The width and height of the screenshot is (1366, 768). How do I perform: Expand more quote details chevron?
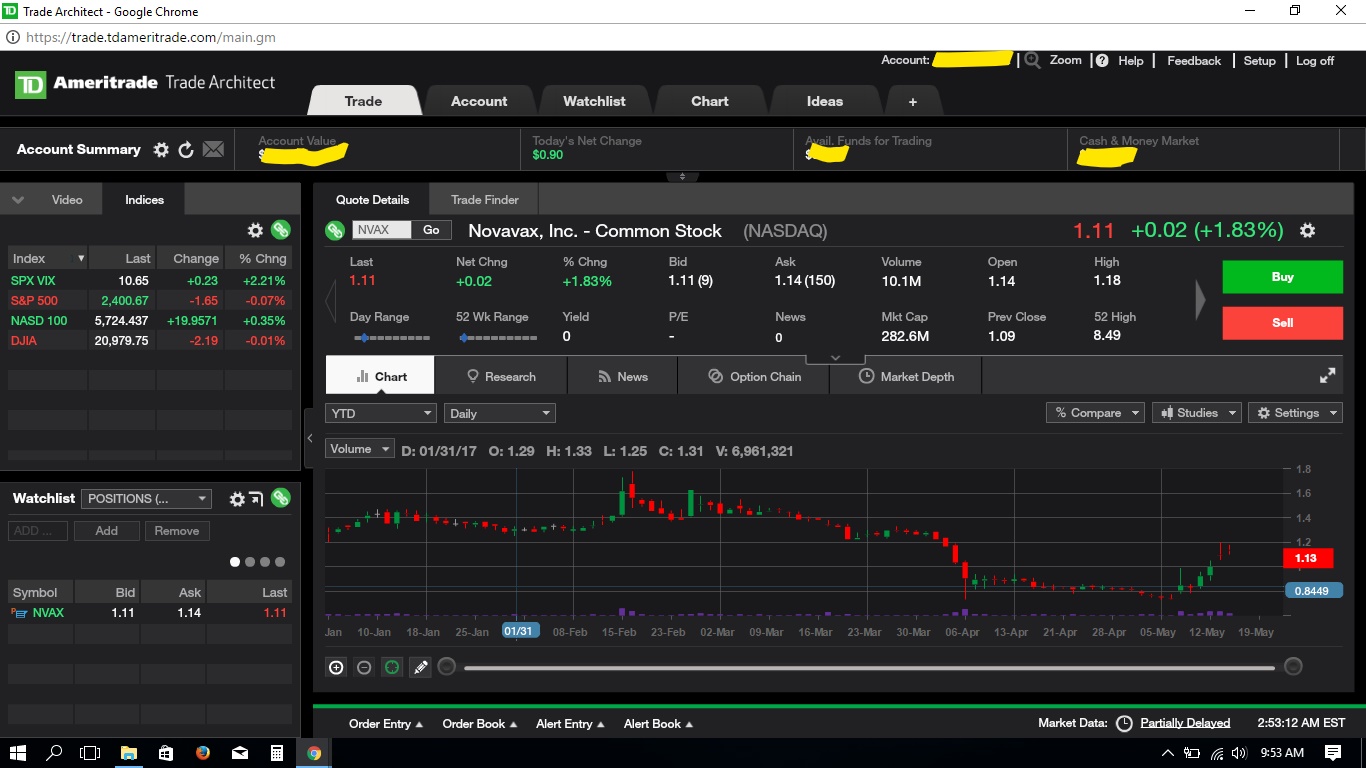834,358
